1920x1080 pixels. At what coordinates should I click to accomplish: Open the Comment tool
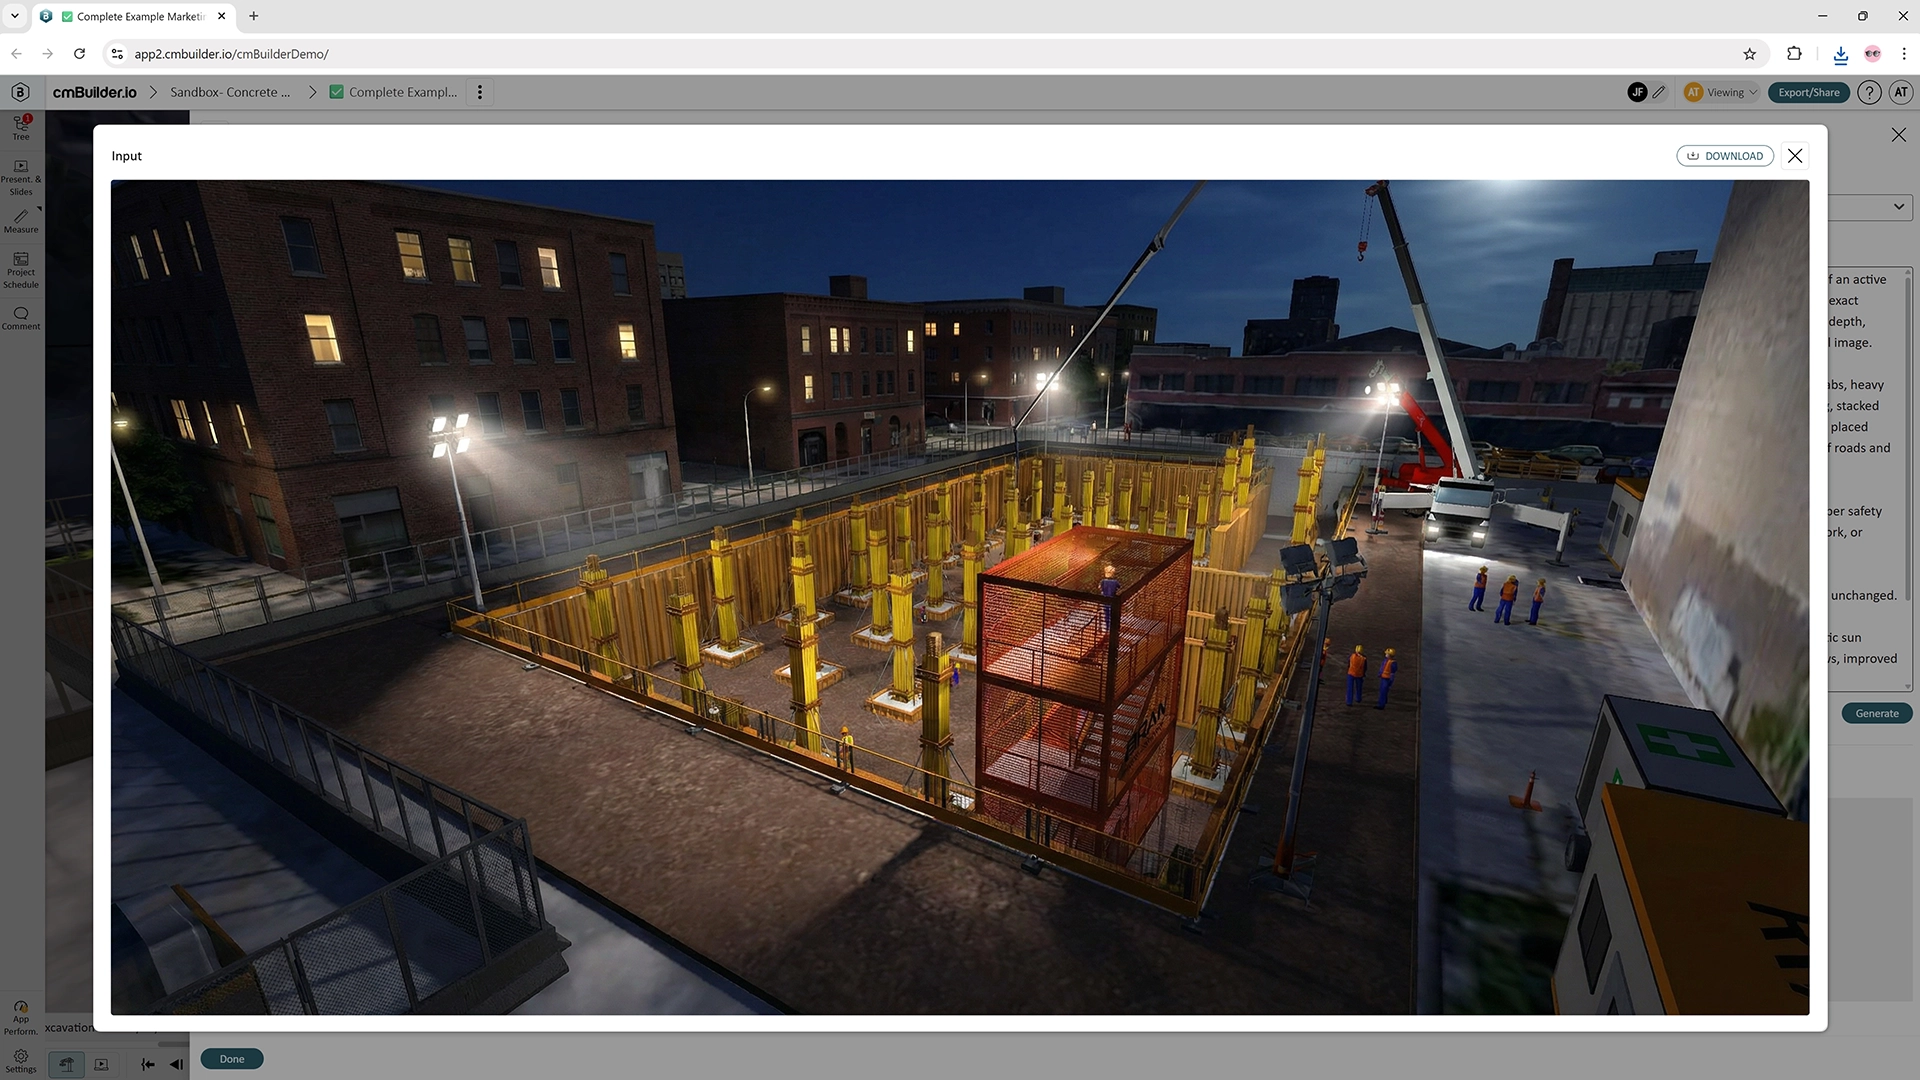pos(20,317)
